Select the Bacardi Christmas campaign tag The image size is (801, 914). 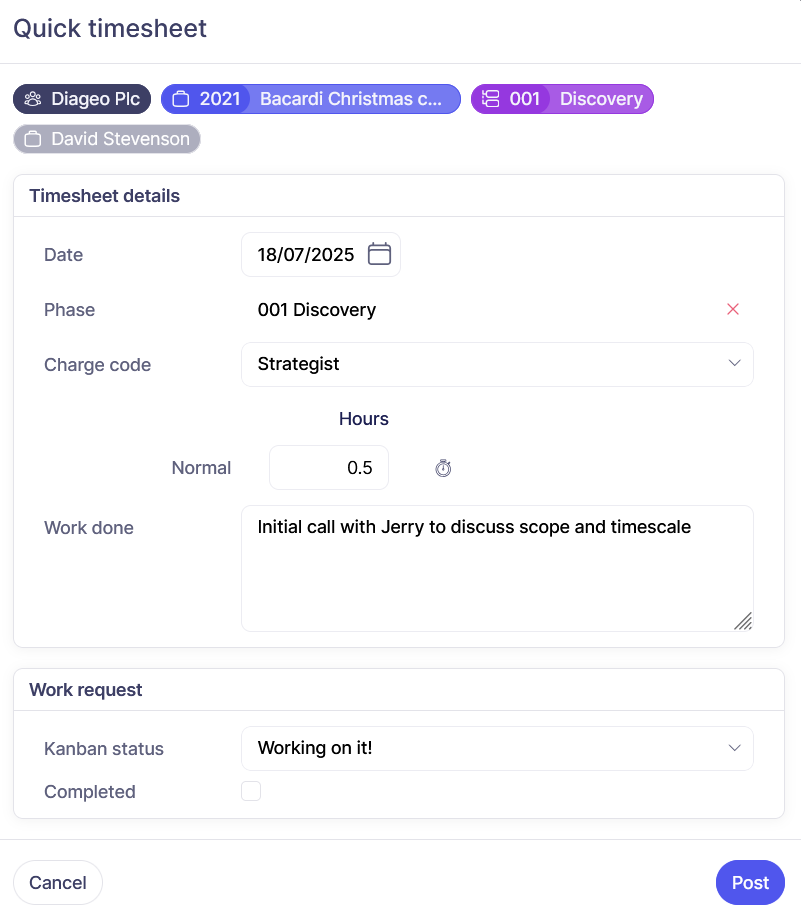350,99
